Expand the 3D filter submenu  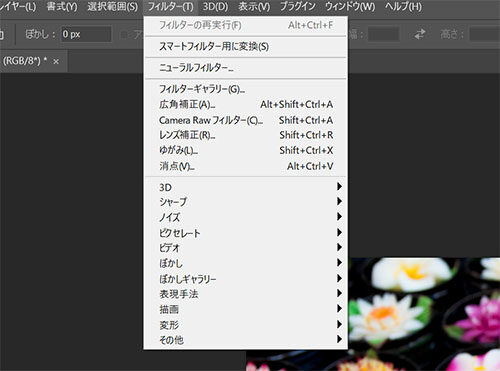[x=246, y=187]
